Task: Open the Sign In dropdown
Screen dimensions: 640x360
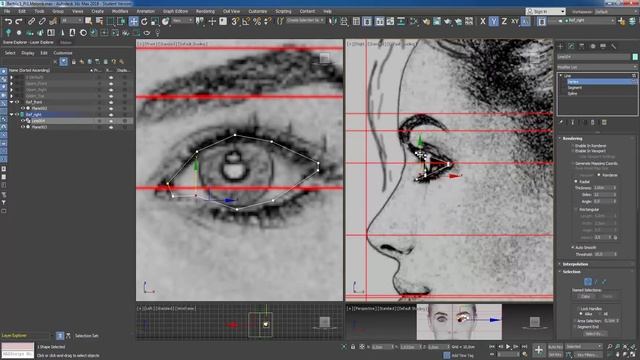Action: 546,11
